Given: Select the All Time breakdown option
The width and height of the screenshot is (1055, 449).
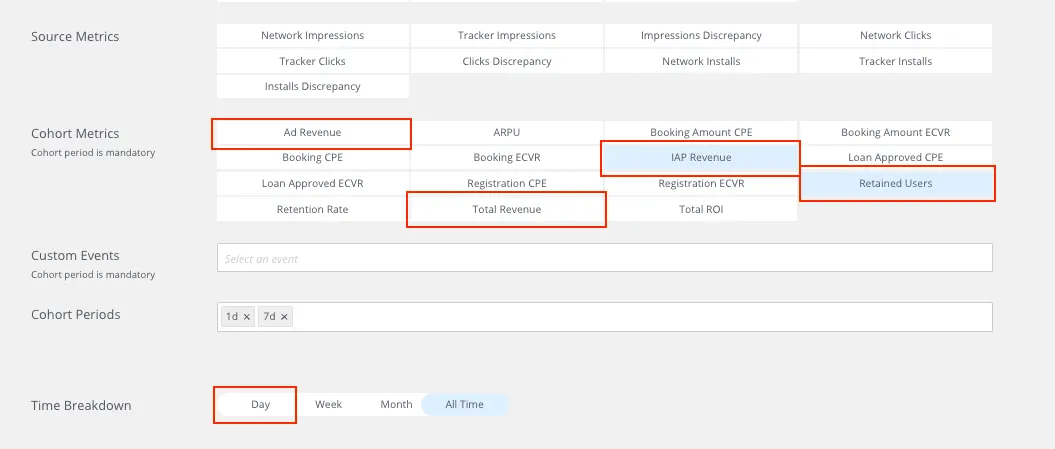Looking at the screenshot, I should click(x=464, y=405).
